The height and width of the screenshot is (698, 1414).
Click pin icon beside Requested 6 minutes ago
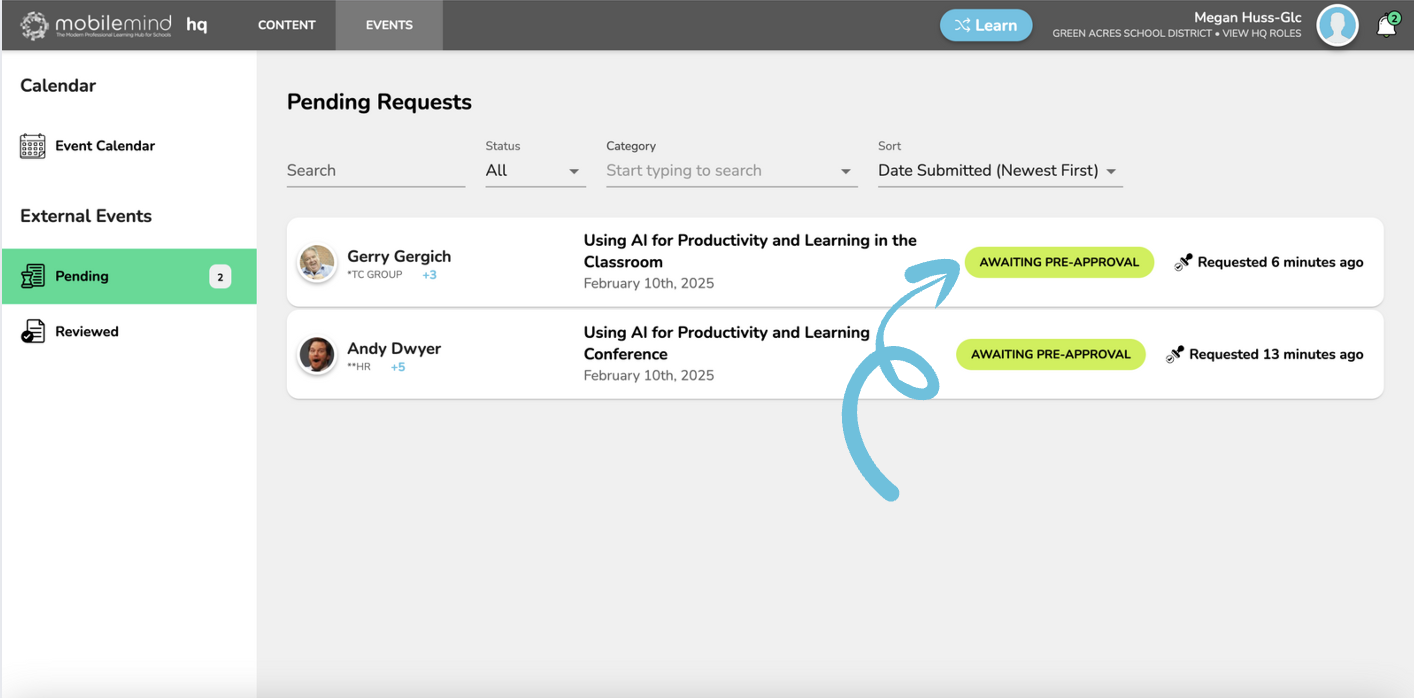click(x=1183, y=263)
